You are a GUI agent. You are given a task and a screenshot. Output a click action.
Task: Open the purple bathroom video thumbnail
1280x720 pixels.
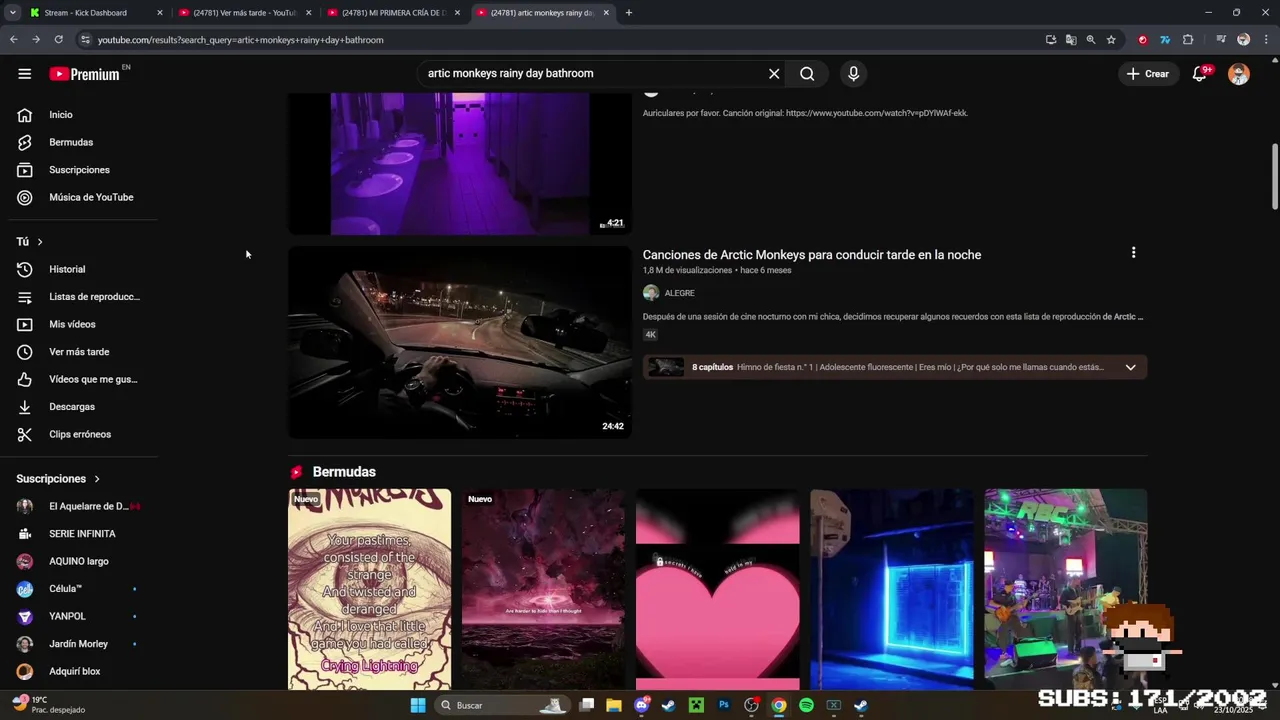point(460,164)
